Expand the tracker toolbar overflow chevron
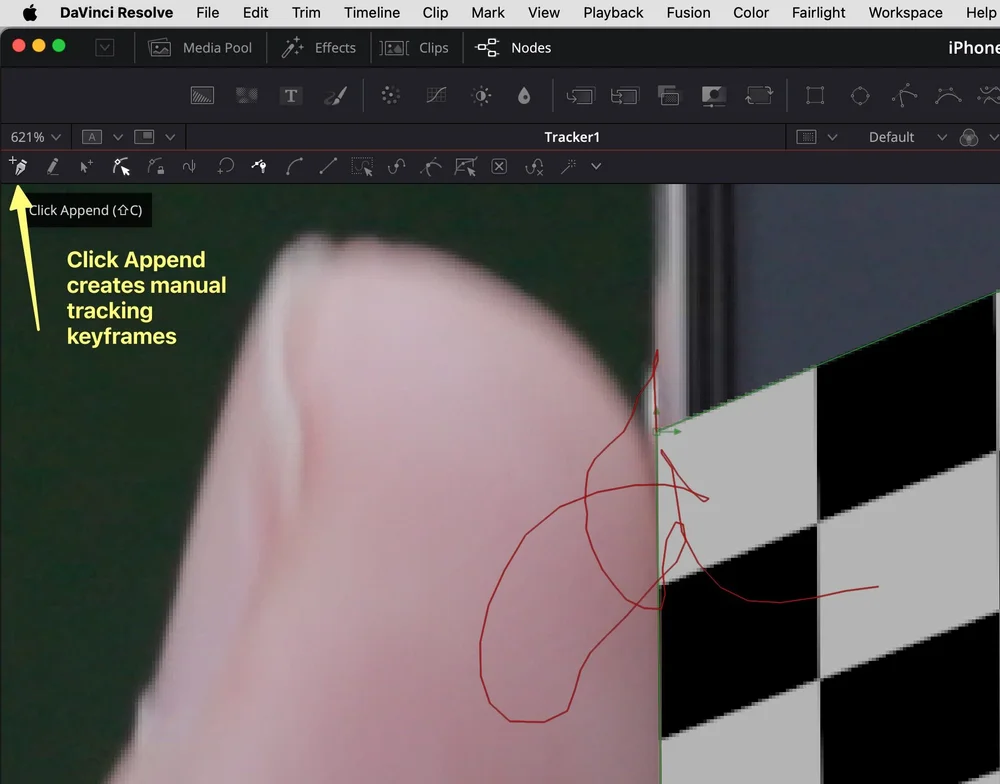 point(596,167)
